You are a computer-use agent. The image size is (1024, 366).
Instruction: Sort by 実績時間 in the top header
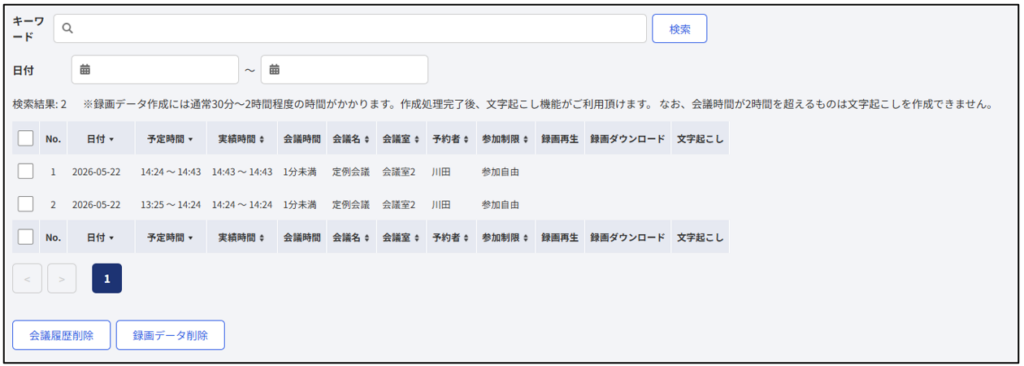point(241,139)
